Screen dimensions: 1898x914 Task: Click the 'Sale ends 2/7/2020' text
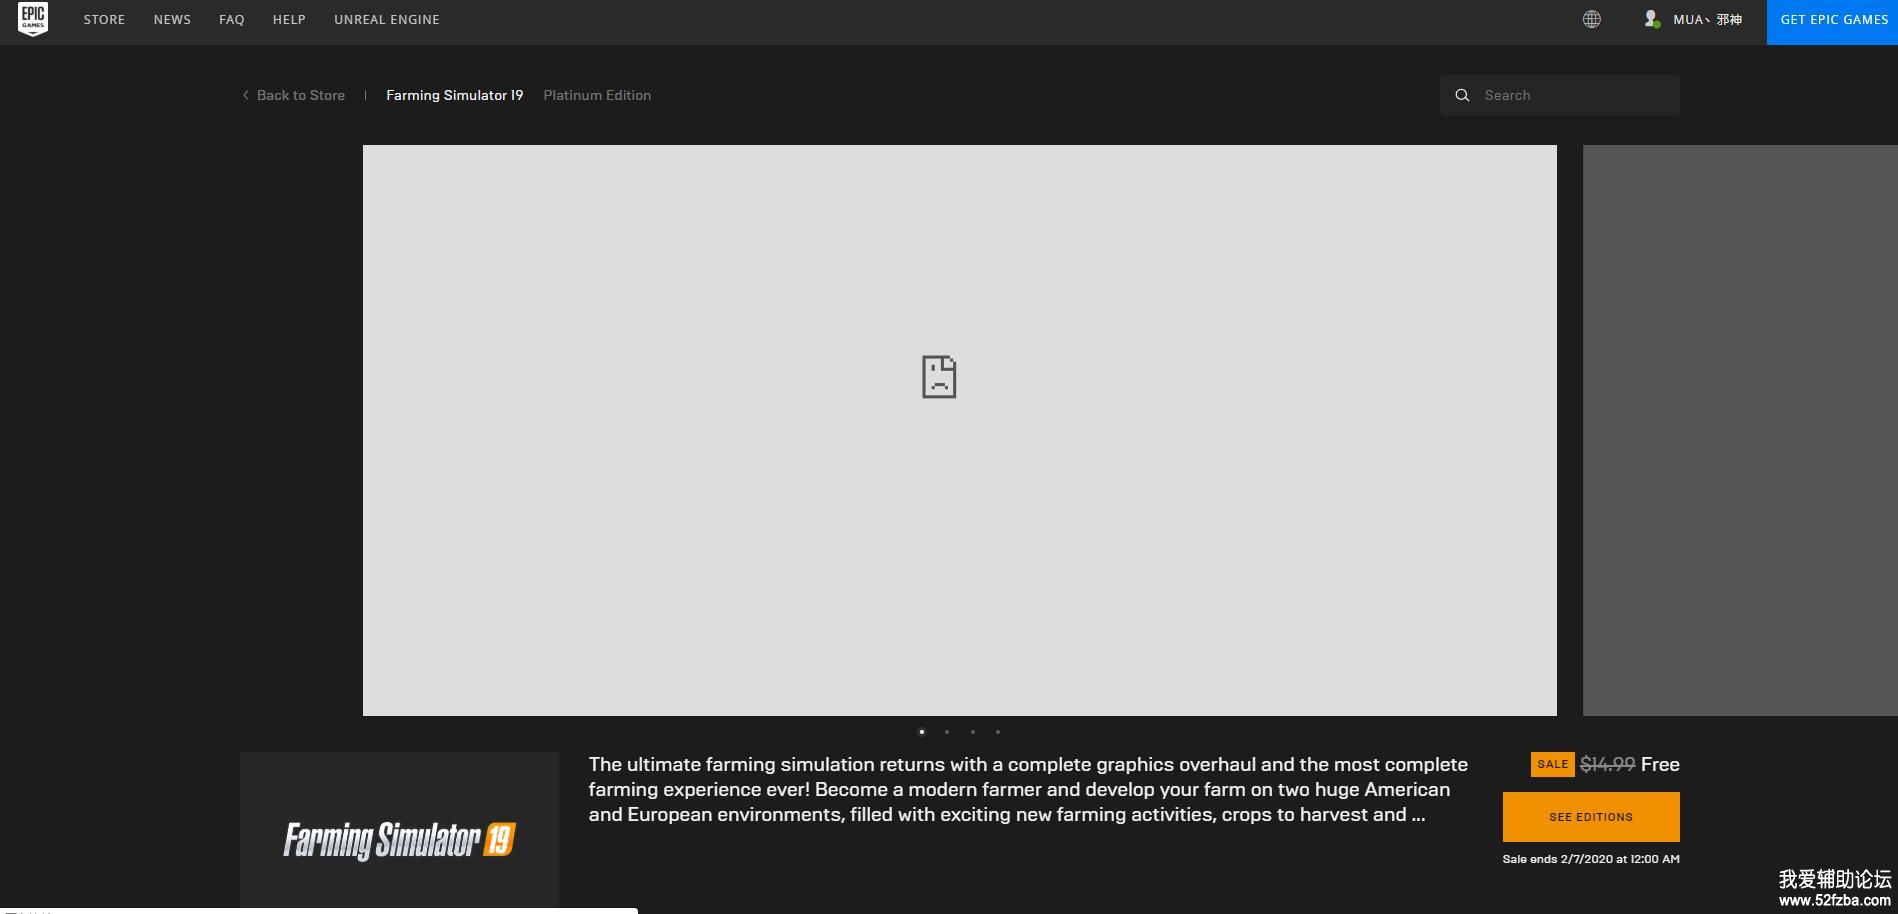click(1591, 859)
